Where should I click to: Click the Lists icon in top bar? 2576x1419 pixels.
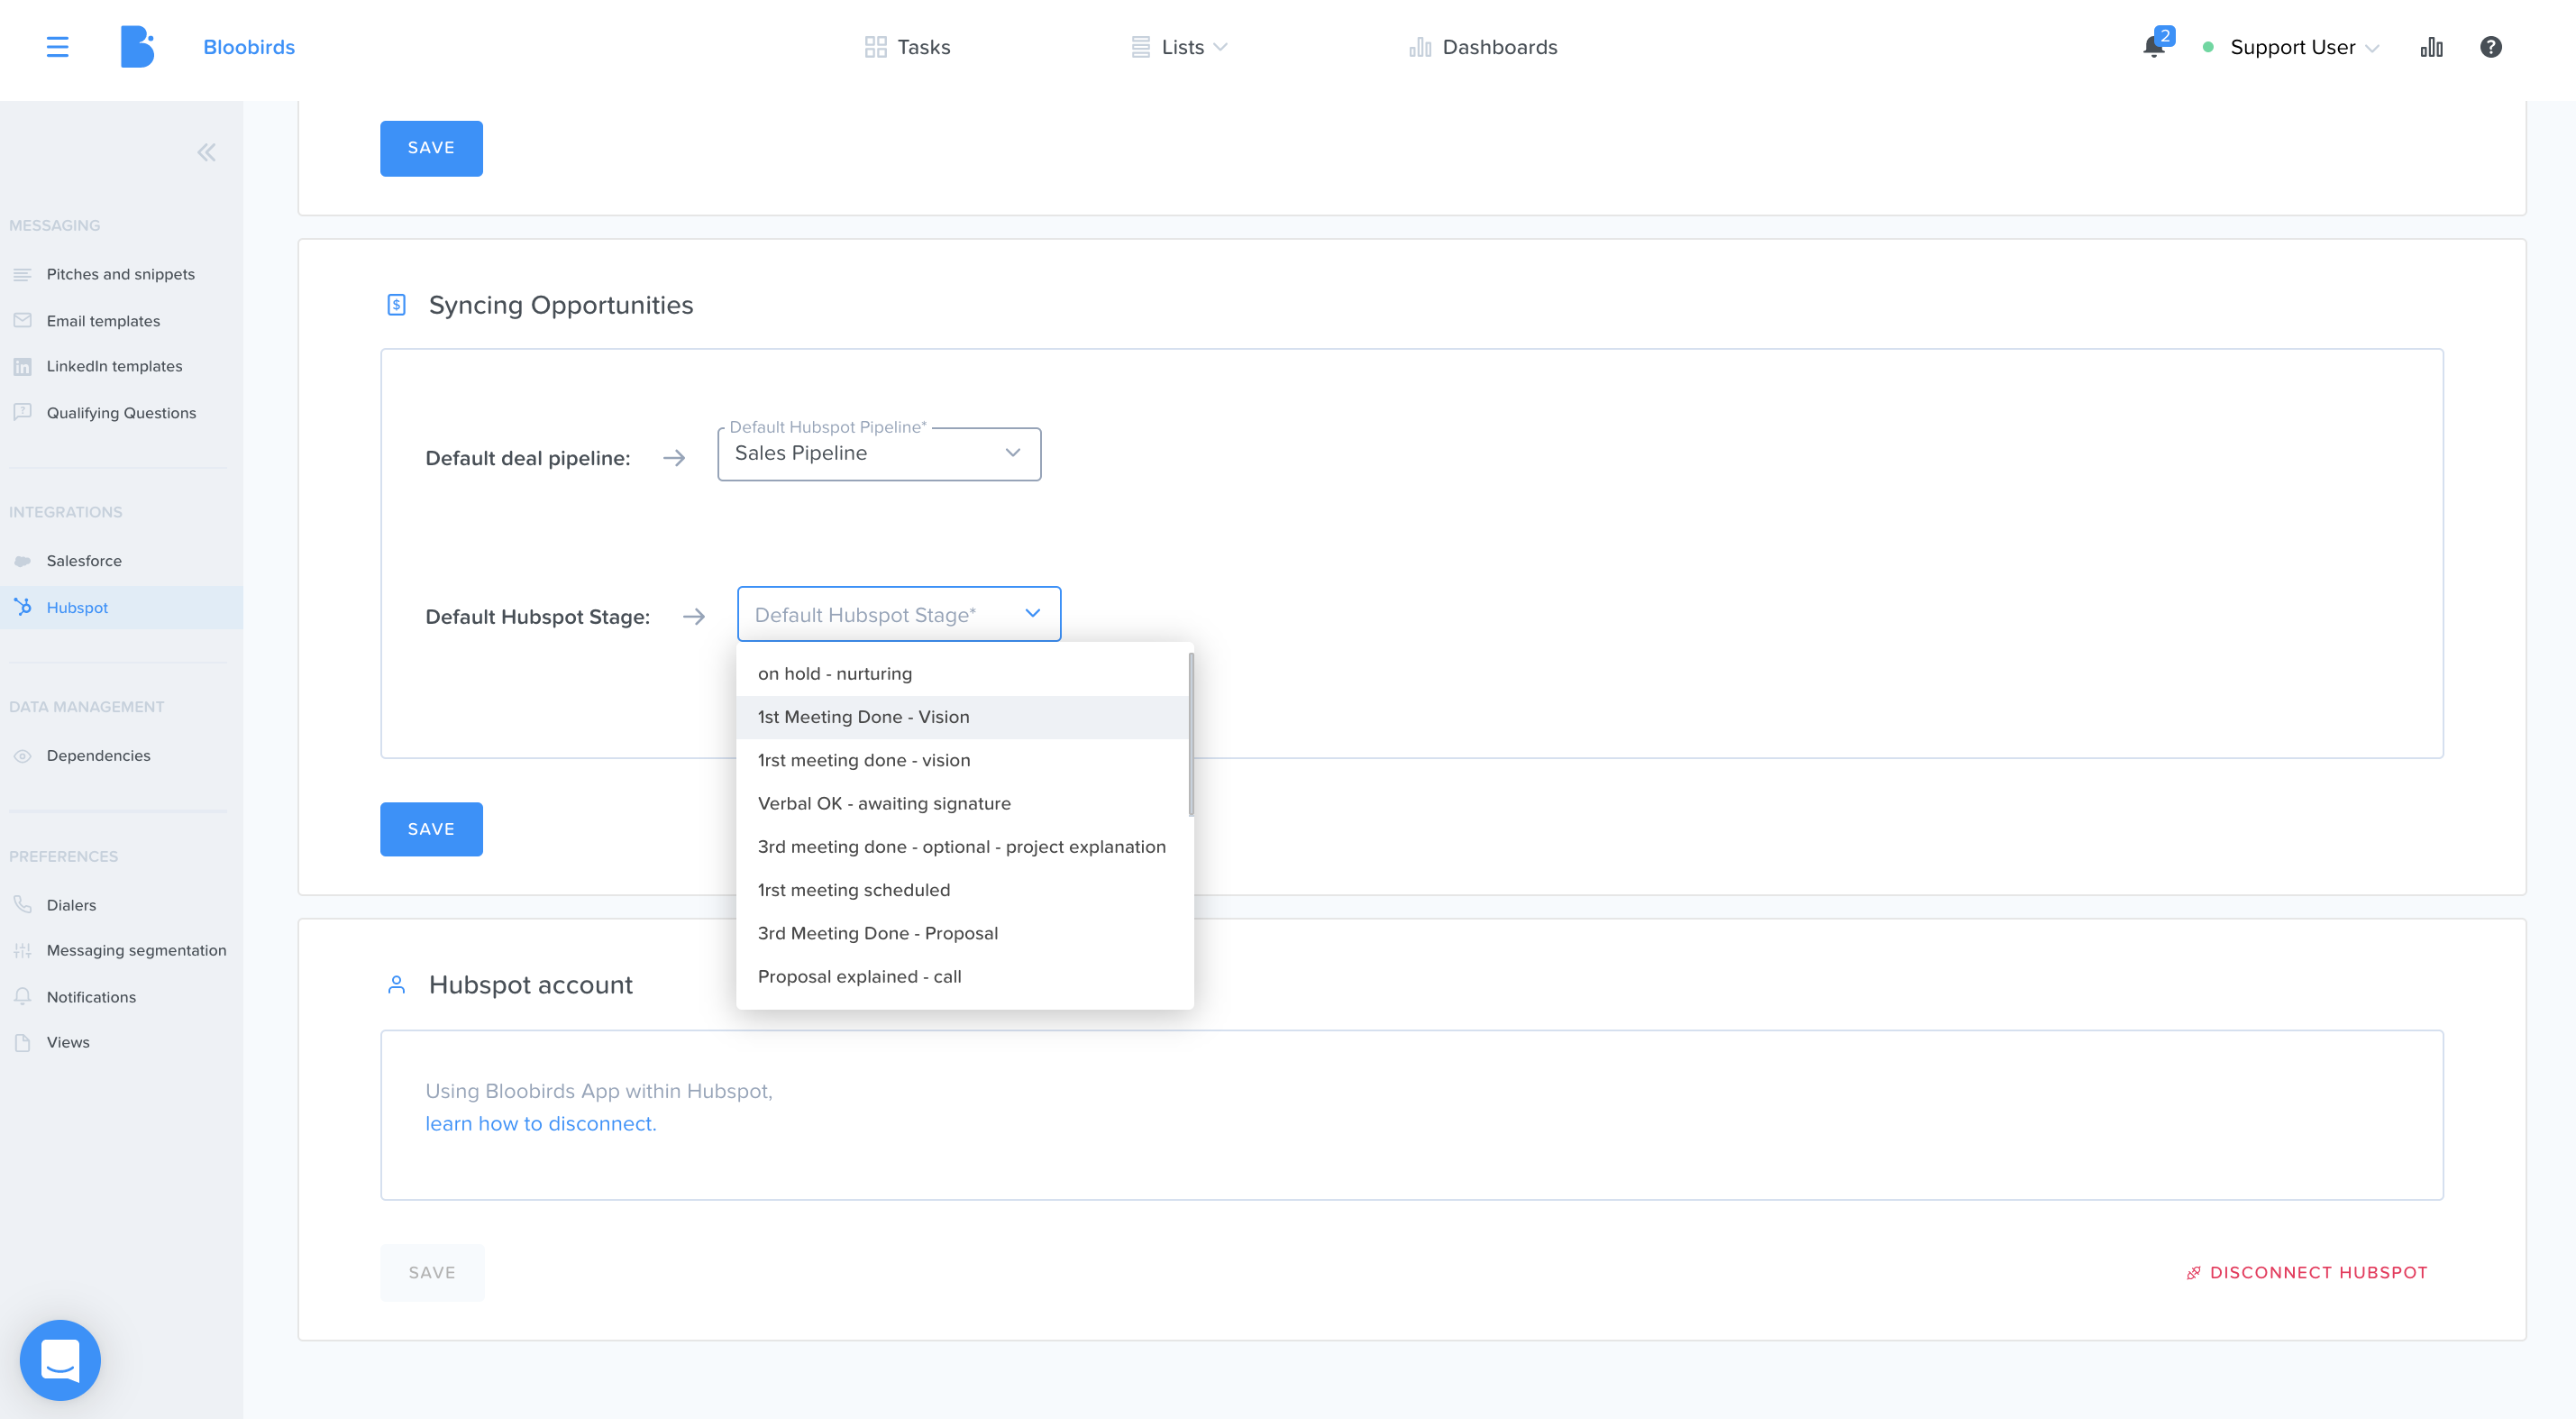pos(1140,47)
